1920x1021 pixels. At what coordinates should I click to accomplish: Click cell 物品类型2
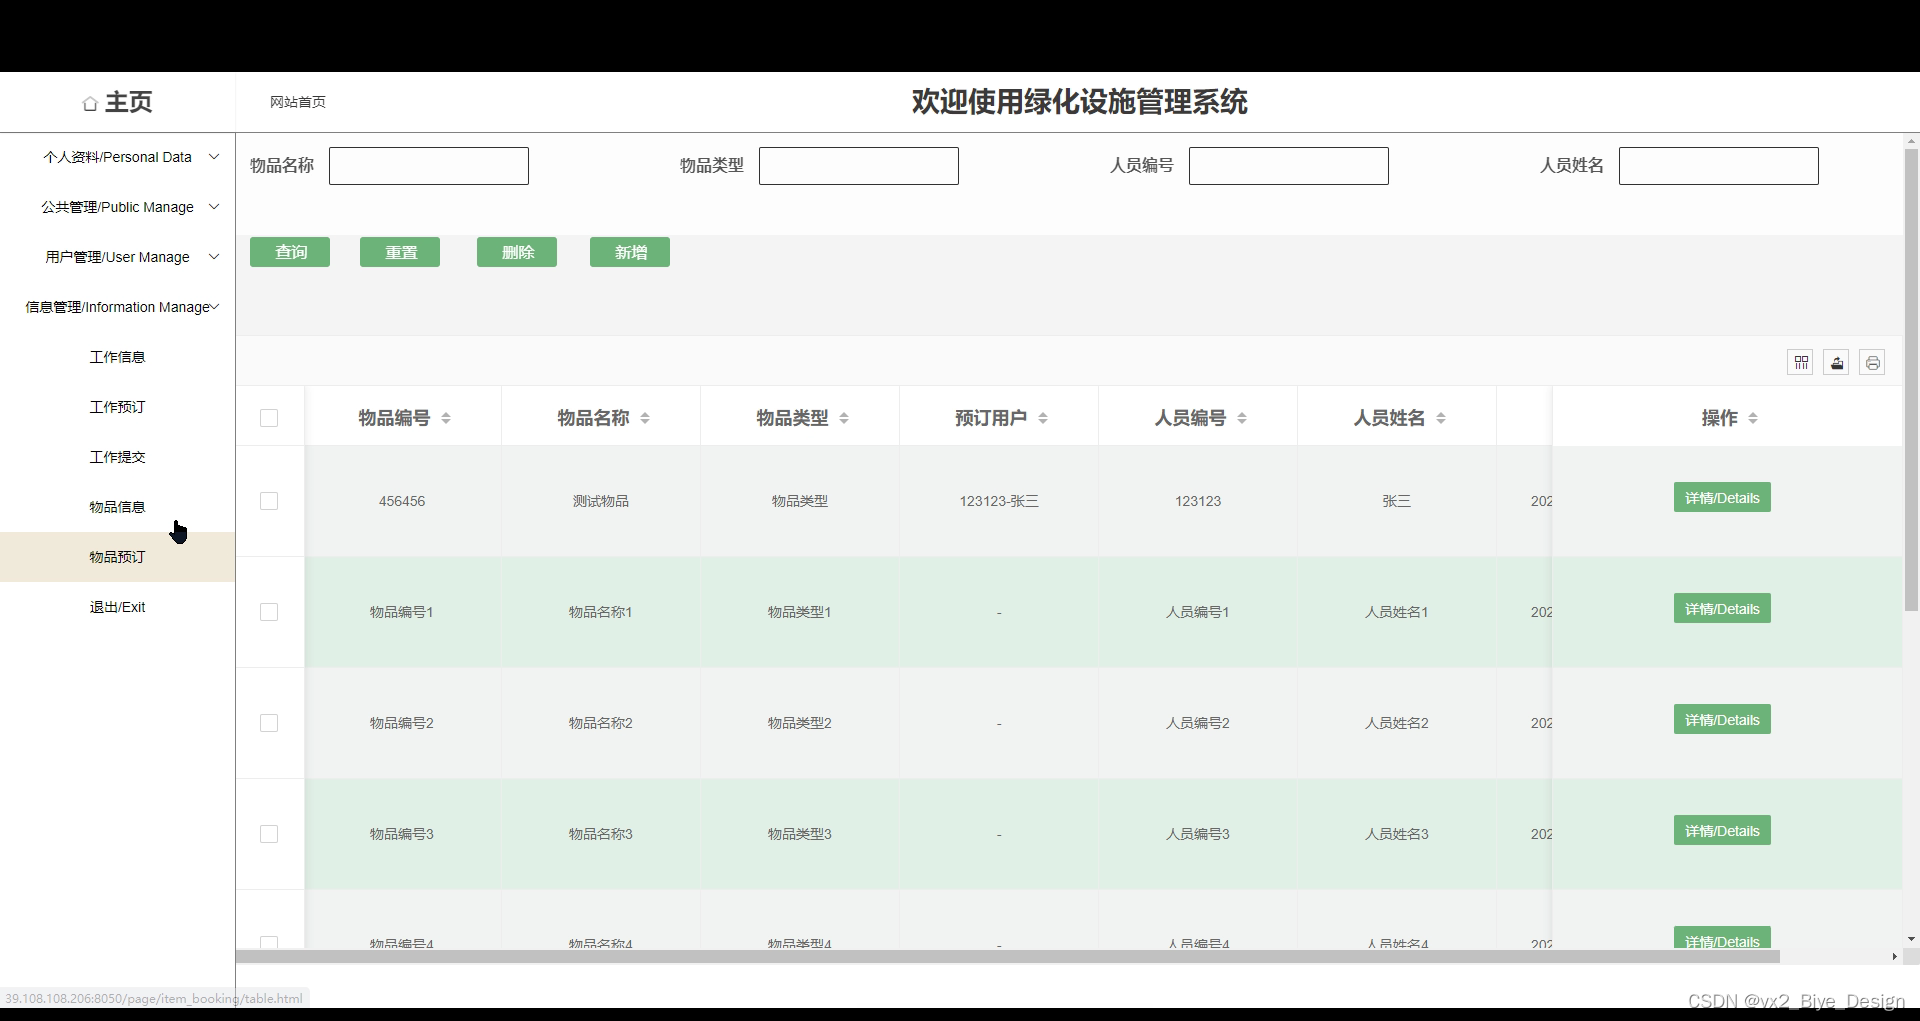(800, 723)
